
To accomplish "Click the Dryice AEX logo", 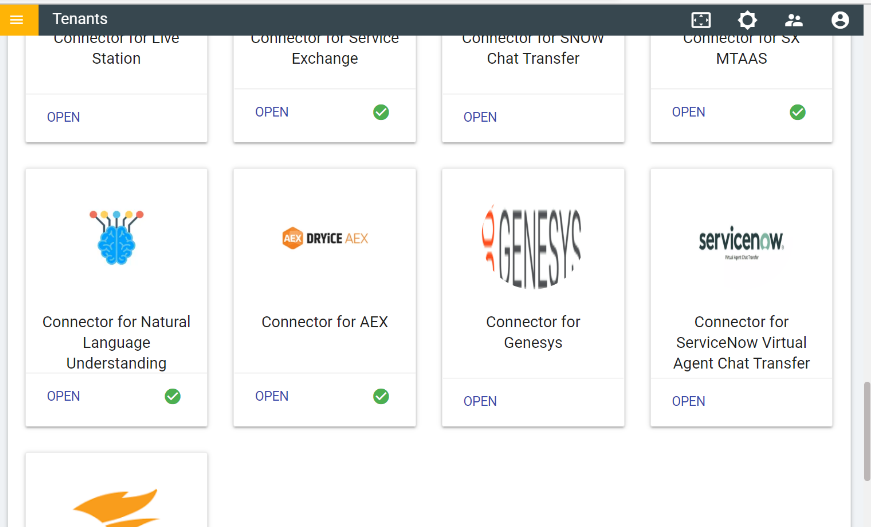I will tap(325, 238).
